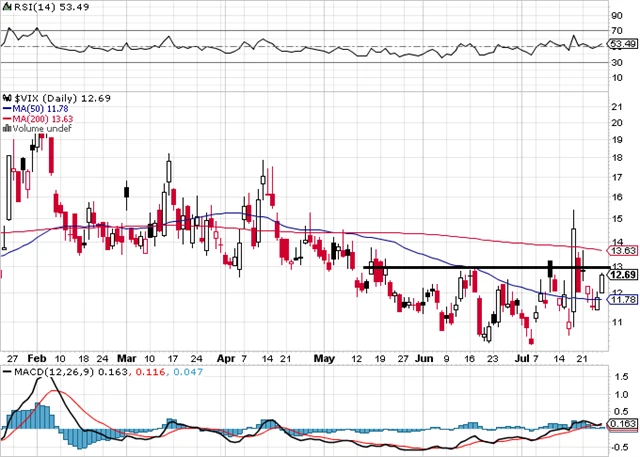Image resolution: width=640 pixels, height=457 pixels.
Task: Click the red MA(200) line marker
Action: pyautogui.click(x=6, y=118)
